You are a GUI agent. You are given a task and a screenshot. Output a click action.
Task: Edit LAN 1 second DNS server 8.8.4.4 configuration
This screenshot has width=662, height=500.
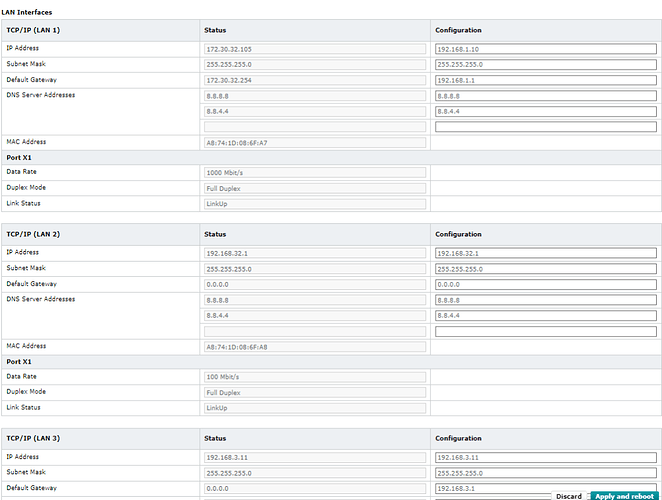(x=545, y=111)
